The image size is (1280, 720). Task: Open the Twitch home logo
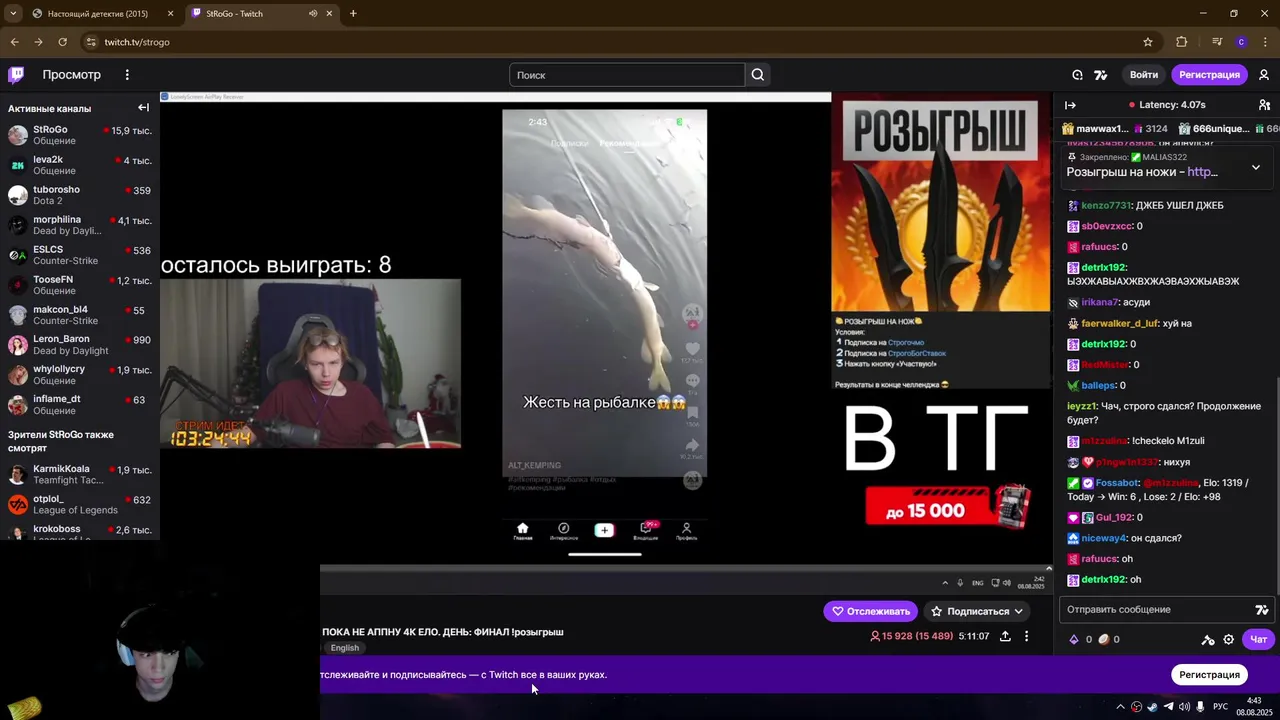click(x=16, y=75)
